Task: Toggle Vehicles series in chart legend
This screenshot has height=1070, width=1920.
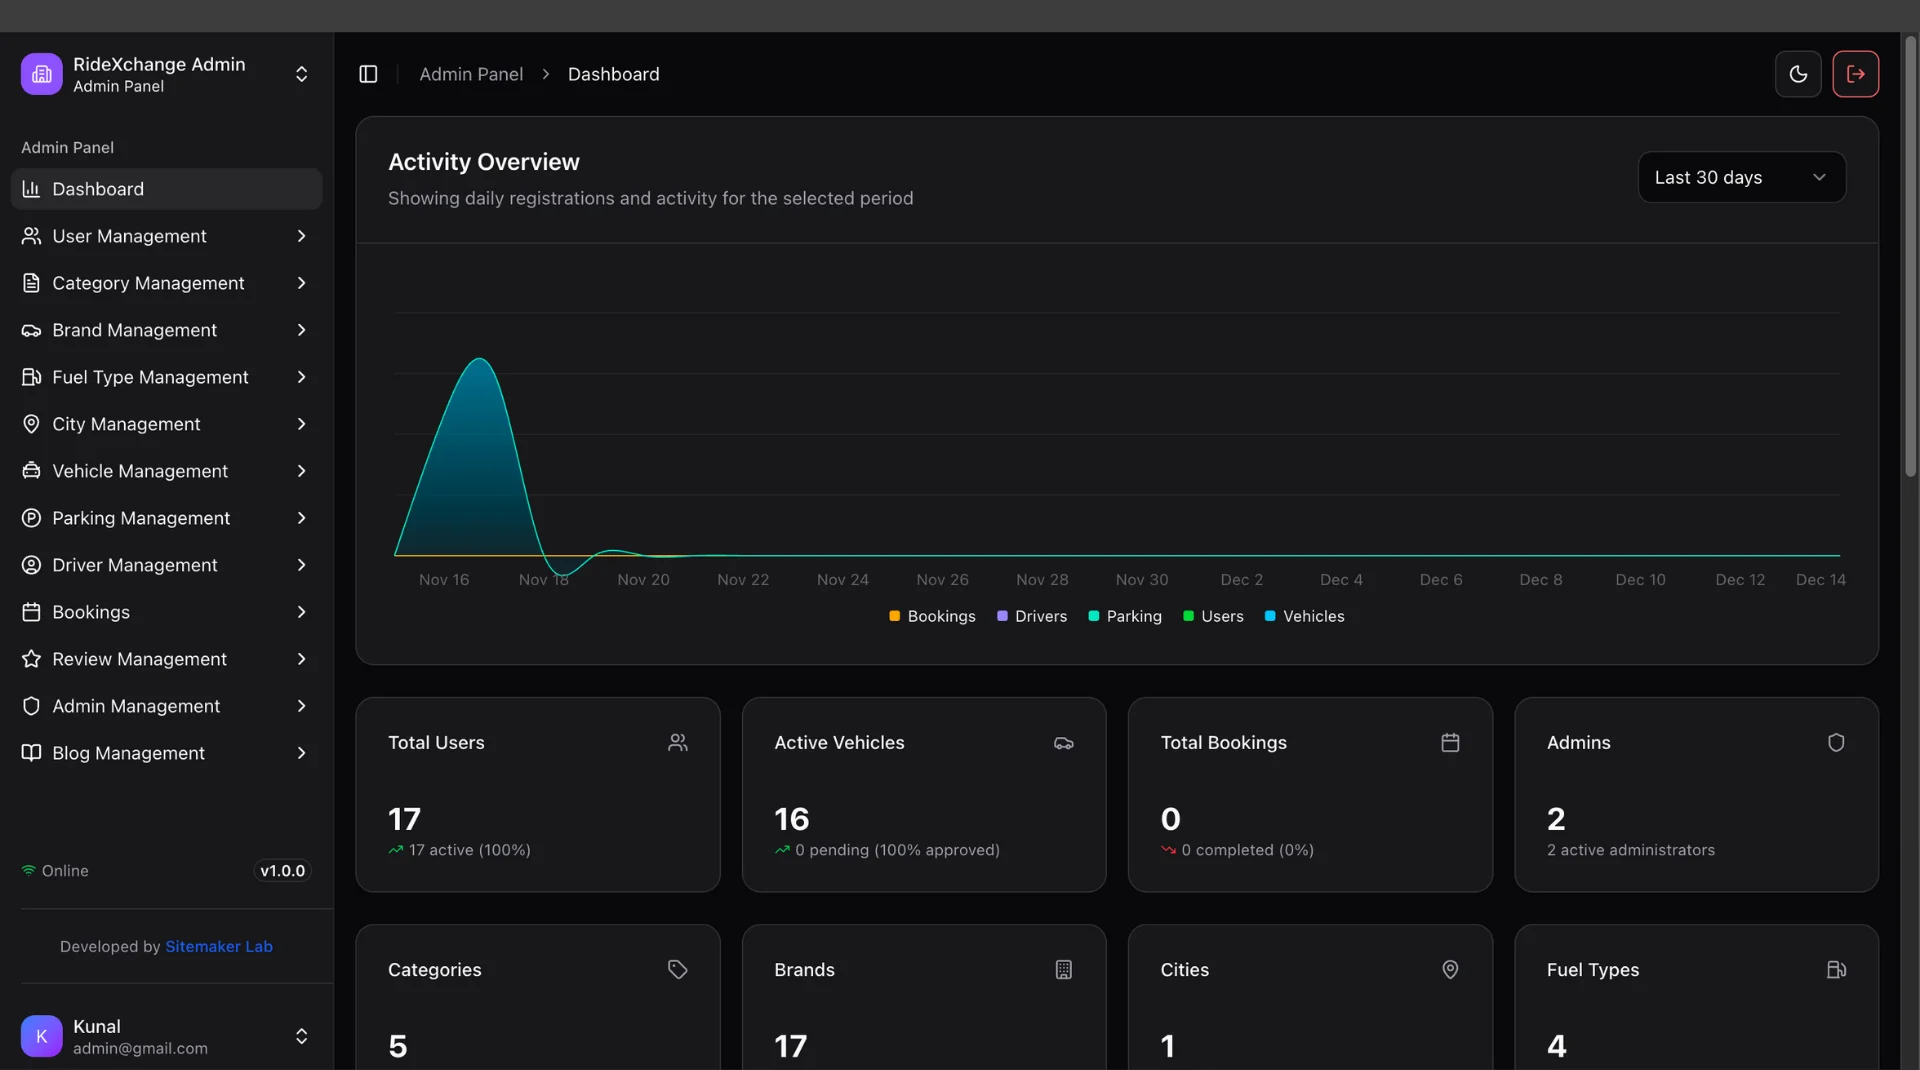Action: click(x=1305, y=616)
